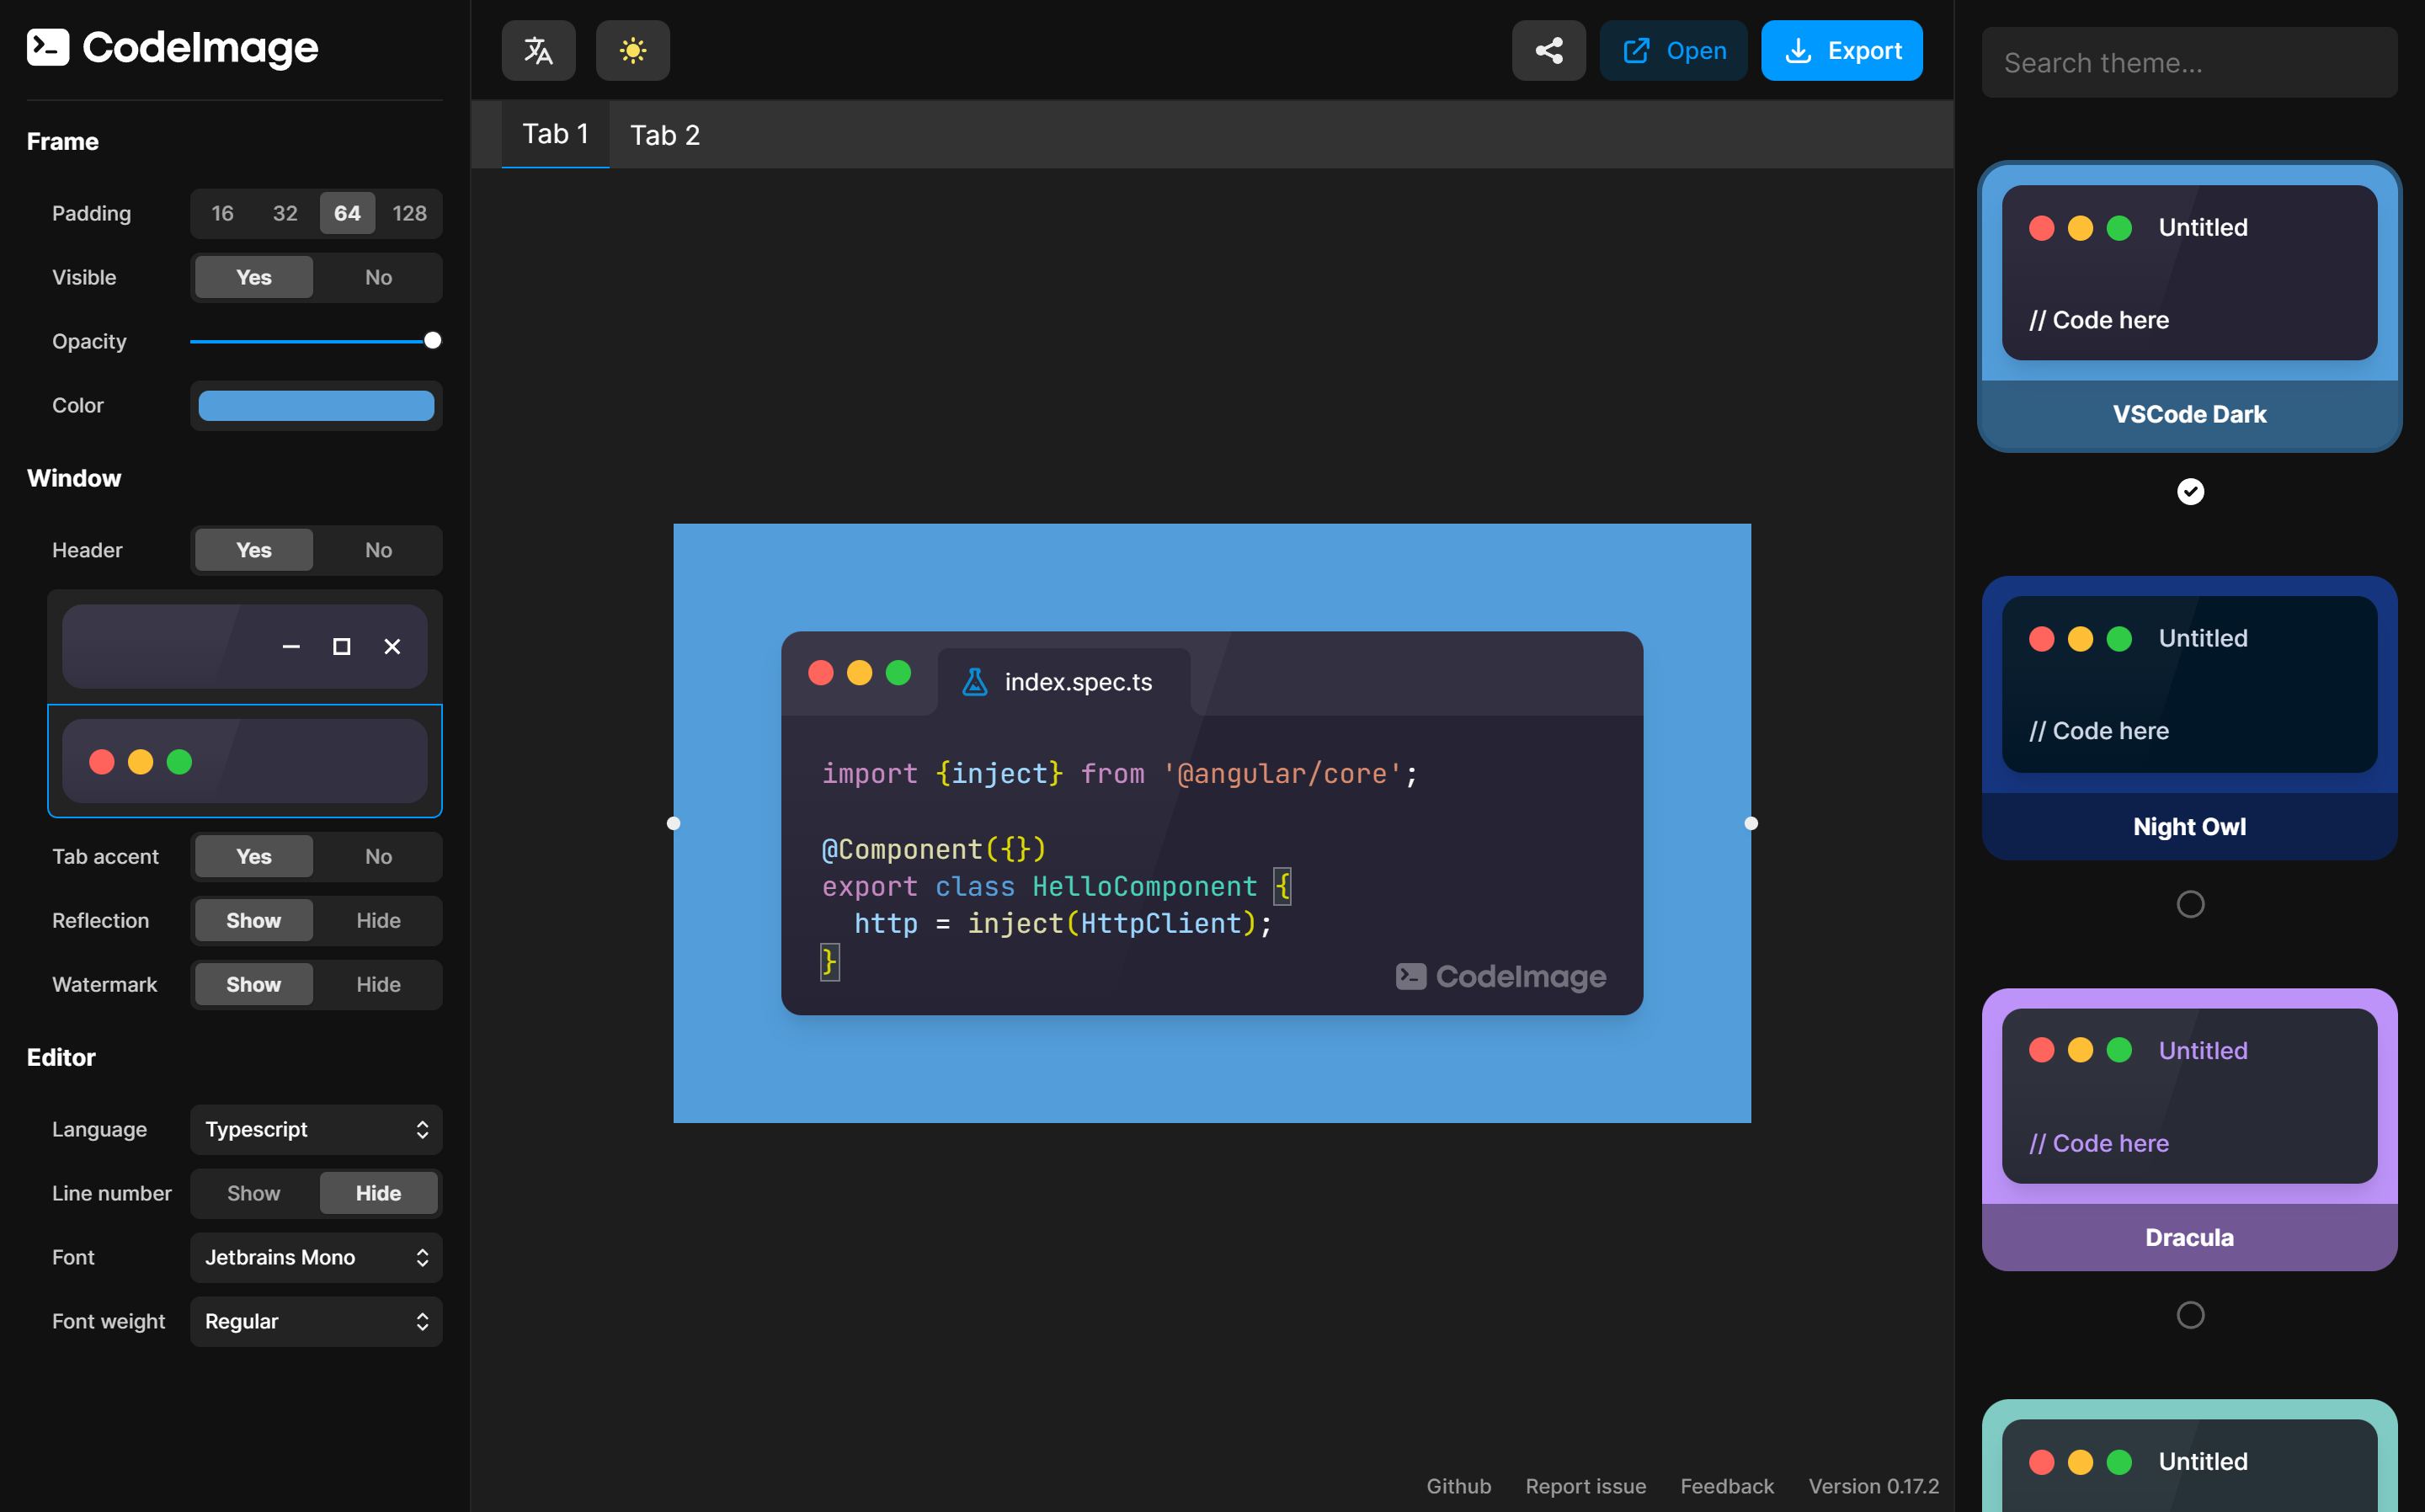The width and height of the screenshot is (2425, 1512).
Task: Show line numbers in the editor
Action: click(253, 1193)
